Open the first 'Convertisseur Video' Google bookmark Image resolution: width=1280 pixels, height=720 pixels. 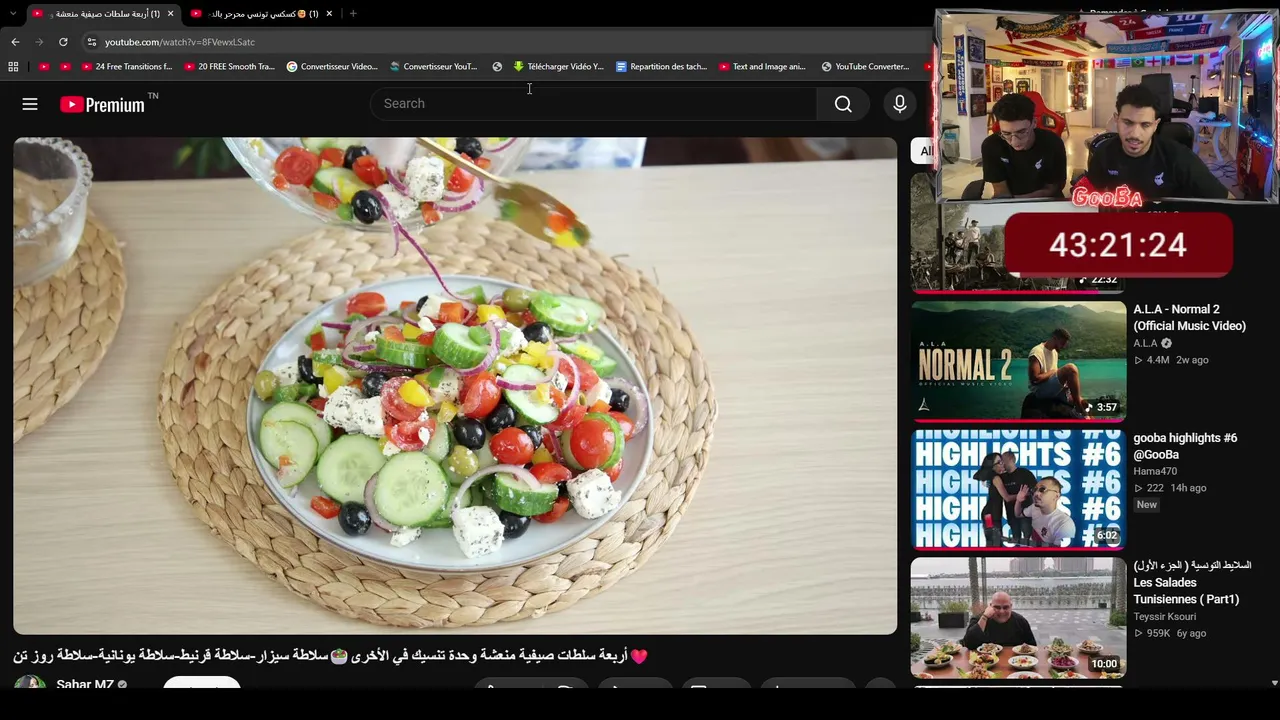coord(332,67)
